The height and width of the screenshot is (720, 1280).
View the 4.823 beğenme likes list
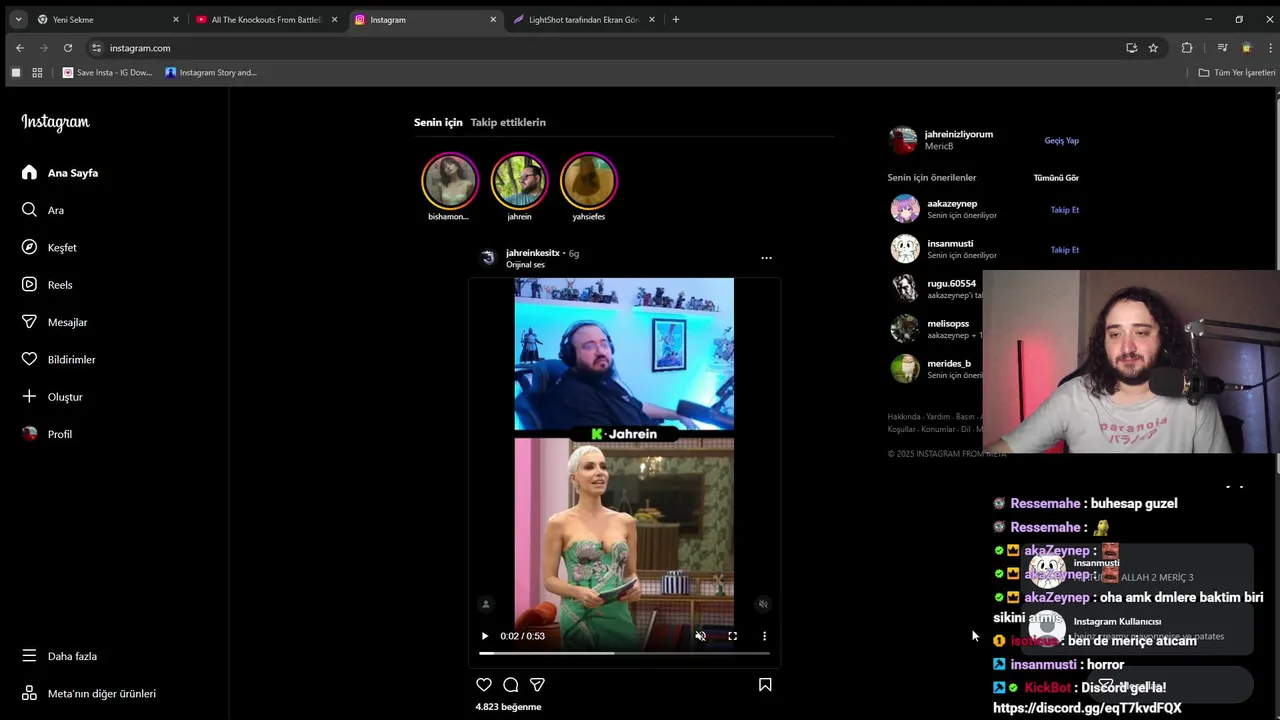[508, 707]
